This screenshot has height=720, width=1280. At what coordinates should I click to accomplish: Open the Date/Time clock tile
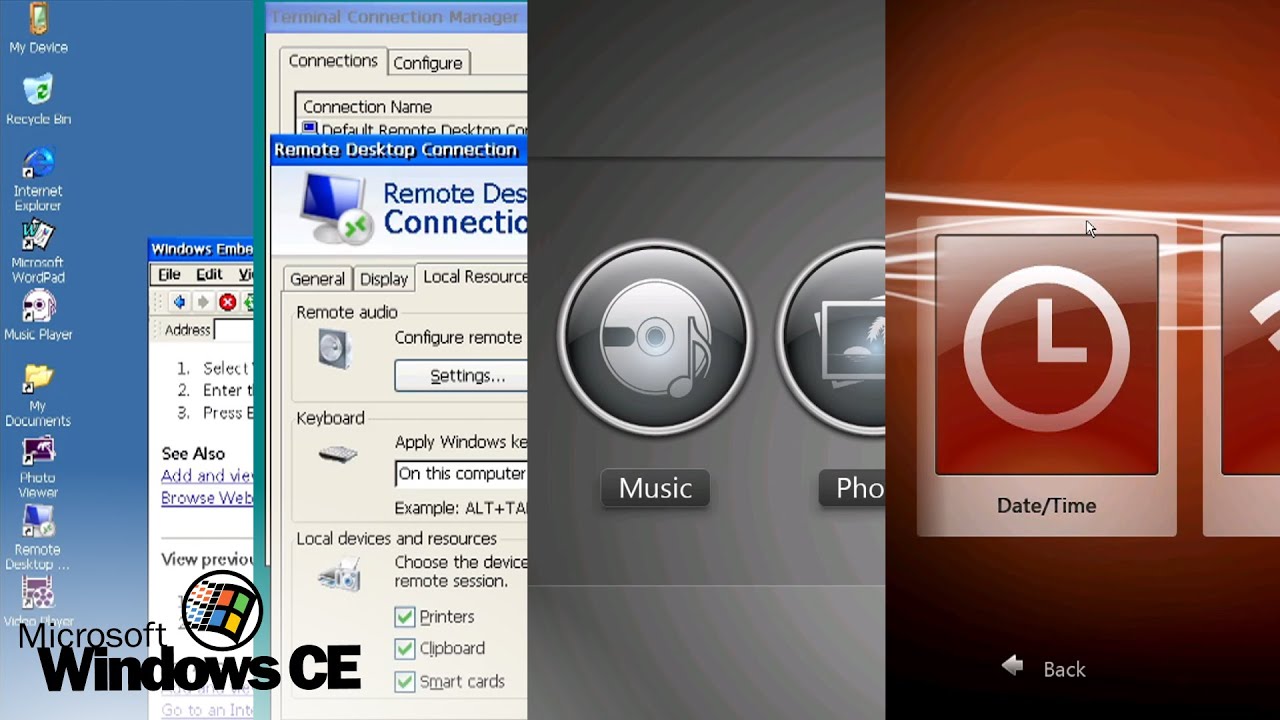(x=1046, y=356)
